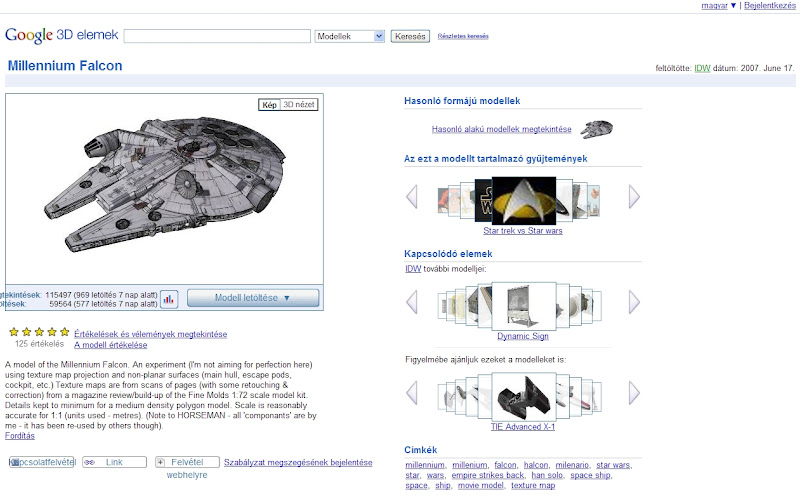Click the empire strikes back tag
The width and height of the screenshot is (800, 504).
[488, 475]
